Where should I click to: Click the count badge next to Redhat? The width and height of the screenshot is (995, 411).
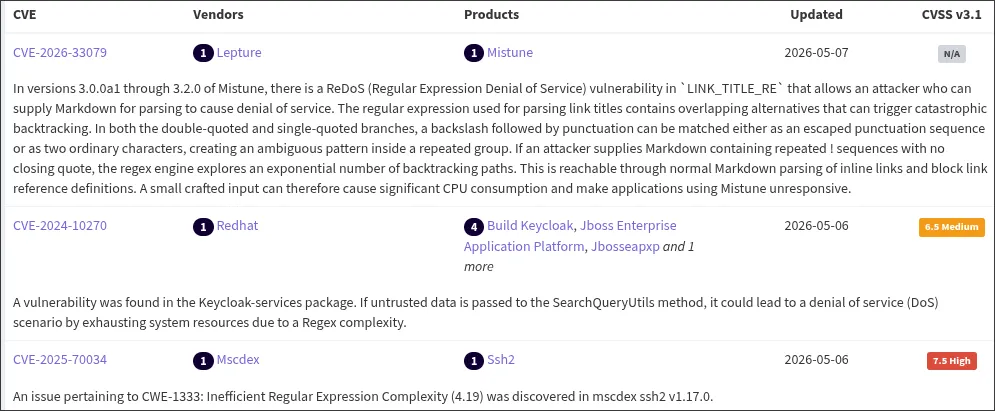click(x=203, y=226)
